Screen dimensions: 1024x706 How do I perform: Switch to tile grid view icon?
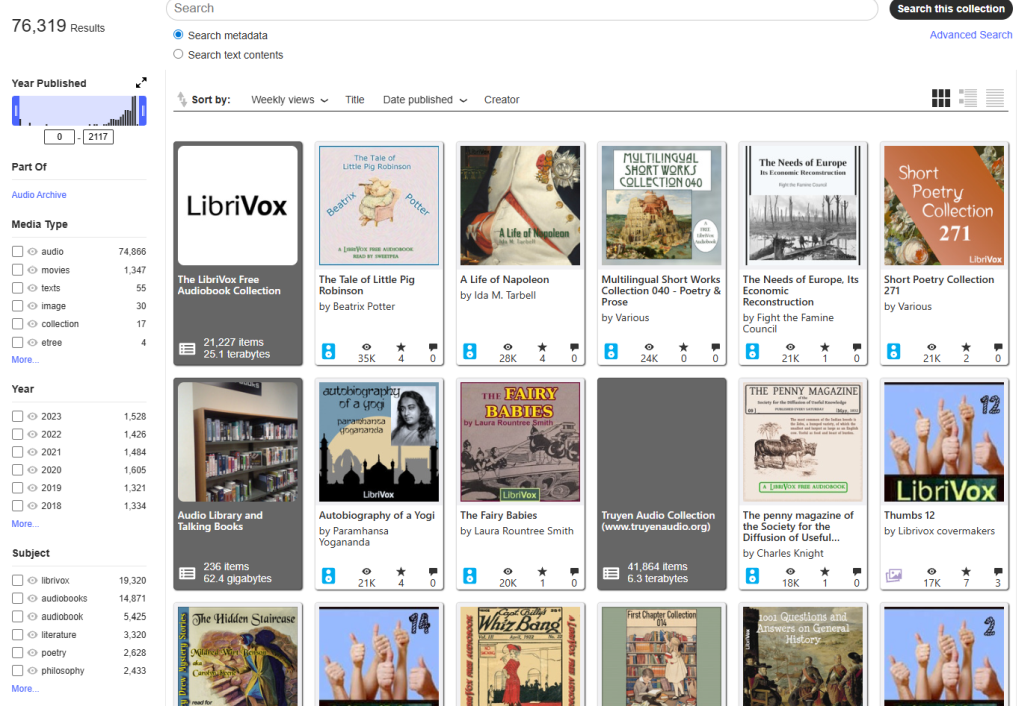941,98
